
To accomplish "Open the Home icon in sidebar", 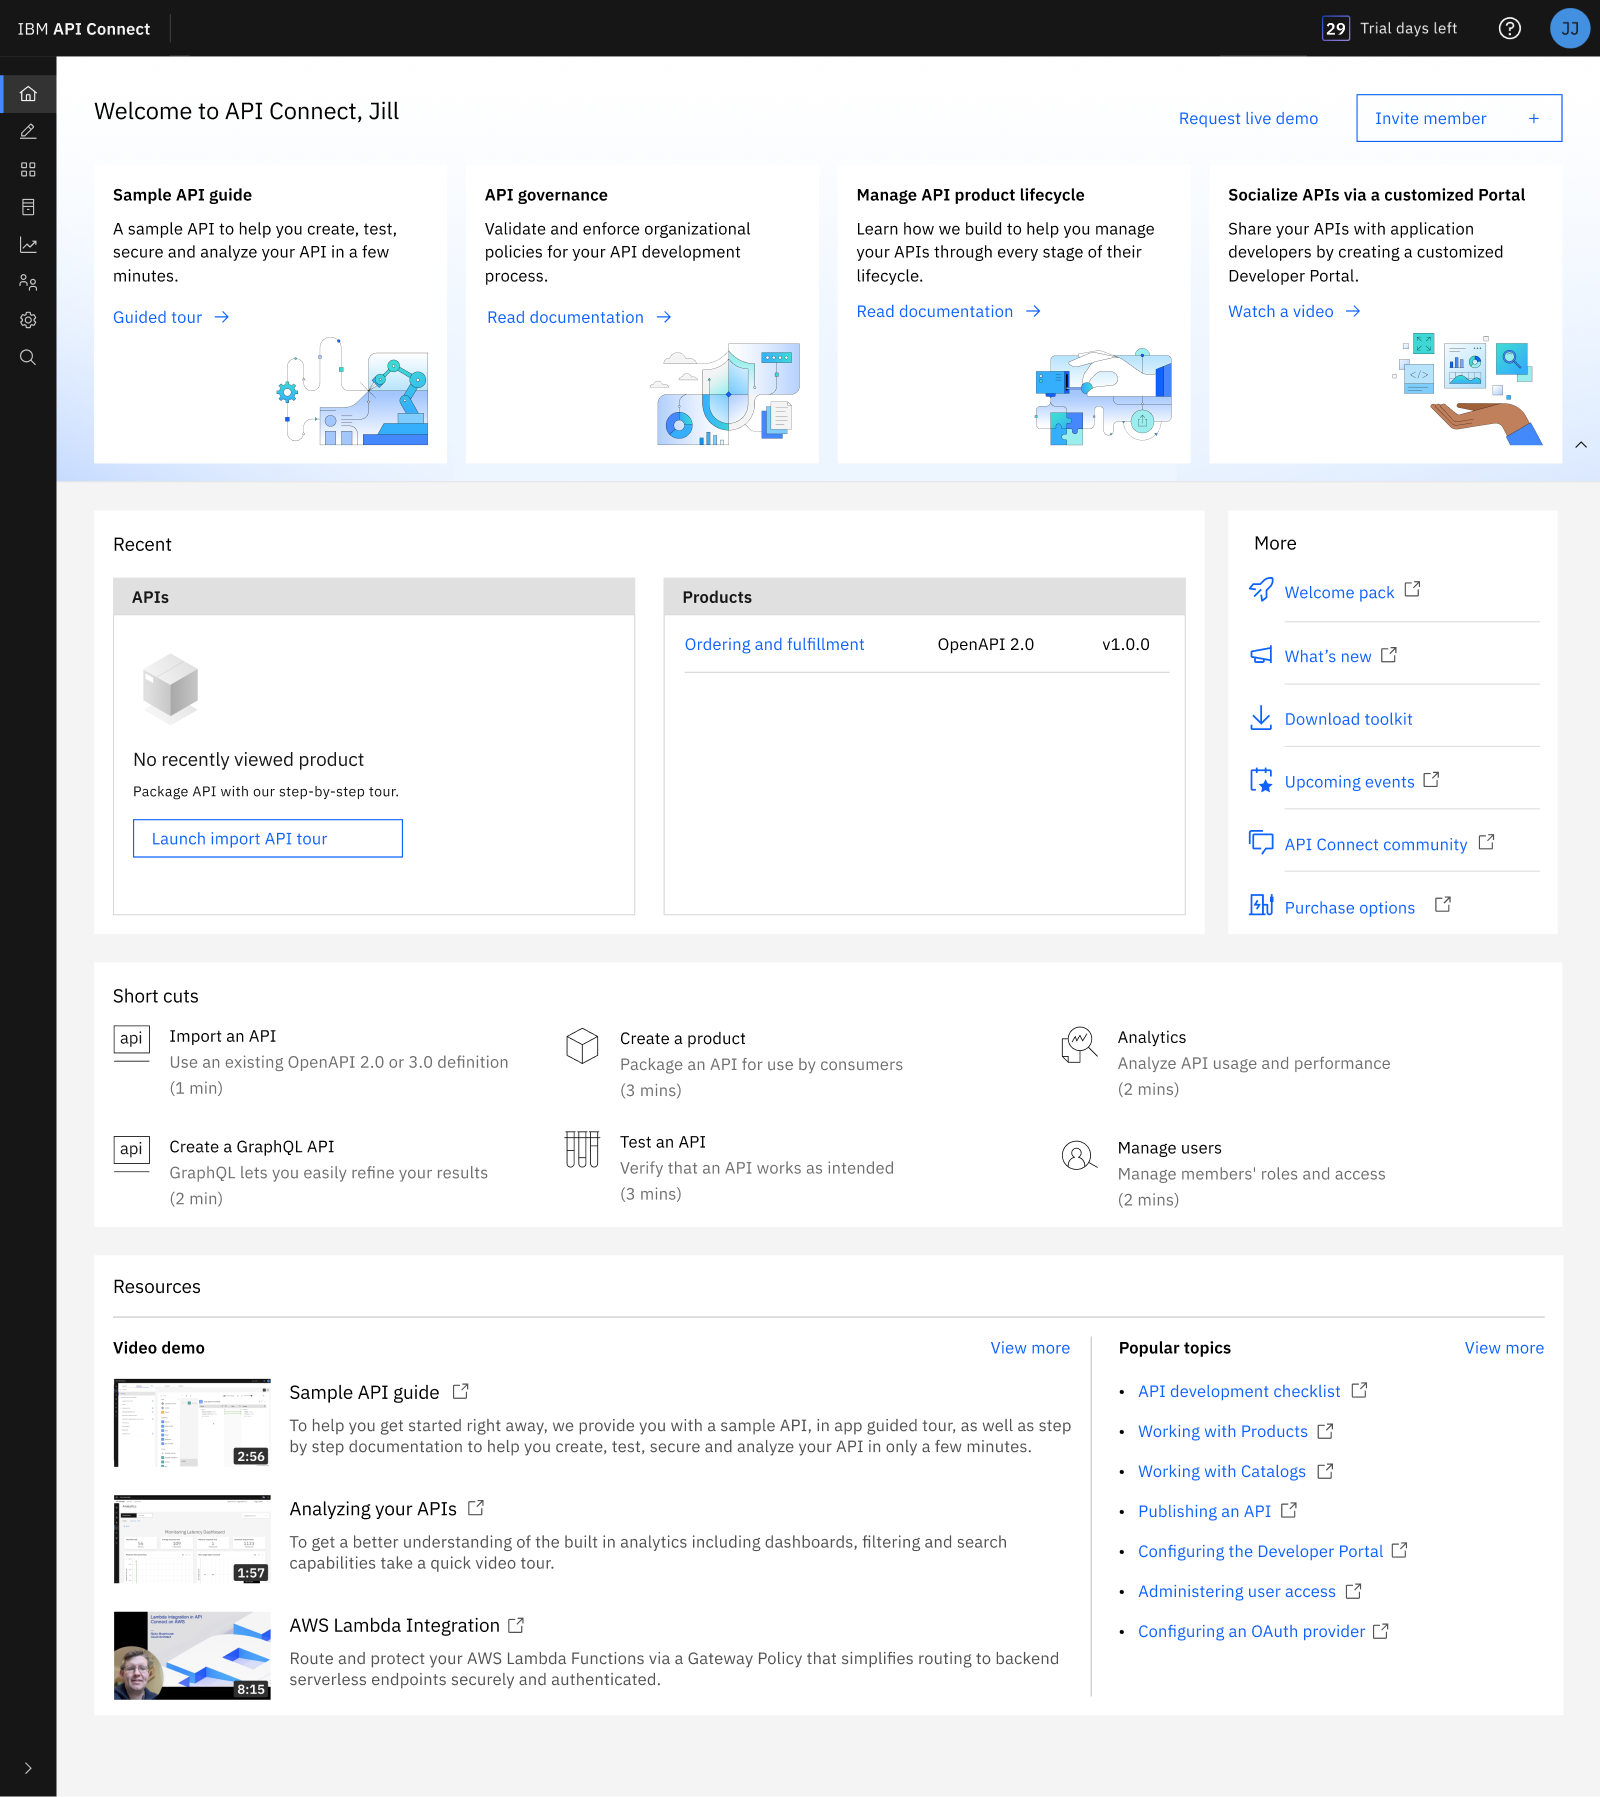I will [28, 94].
